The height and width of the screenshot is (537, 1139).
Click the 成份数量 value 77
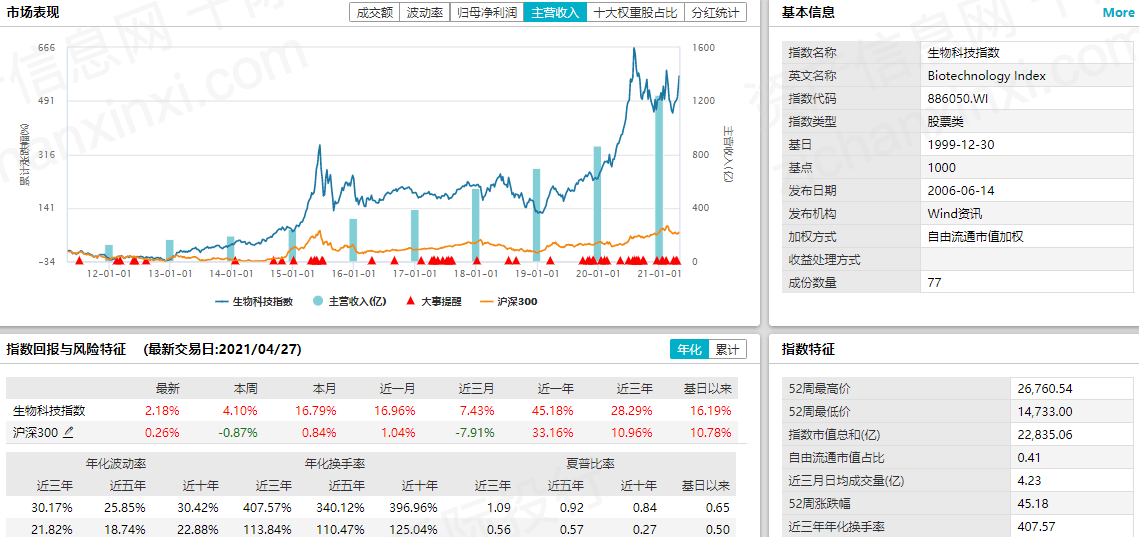point(935,283)
